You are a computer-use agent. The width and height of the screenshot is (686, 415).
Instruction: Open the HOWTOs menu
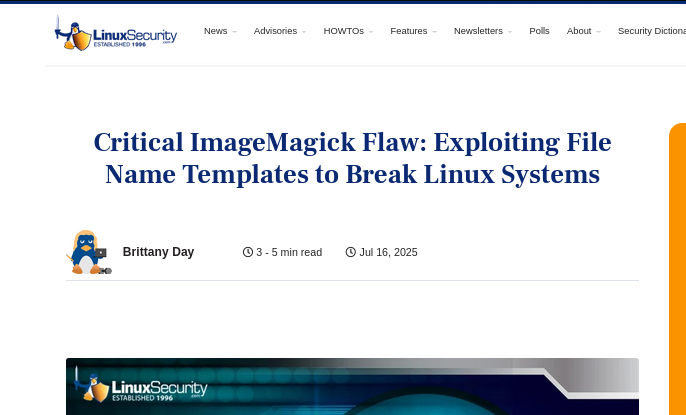(x=343, y=31)
